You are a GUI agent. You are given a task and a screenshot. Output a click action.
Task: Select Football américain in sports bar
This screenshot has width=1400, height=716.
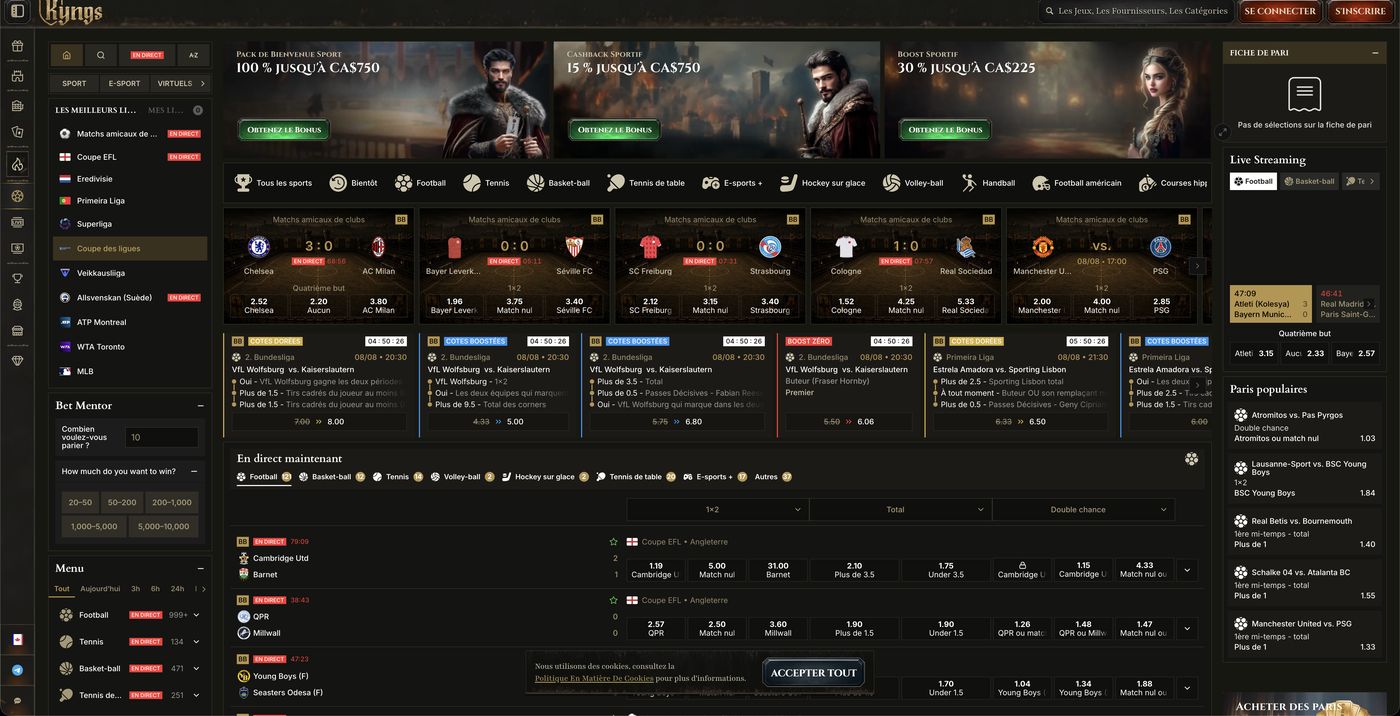1077,183
